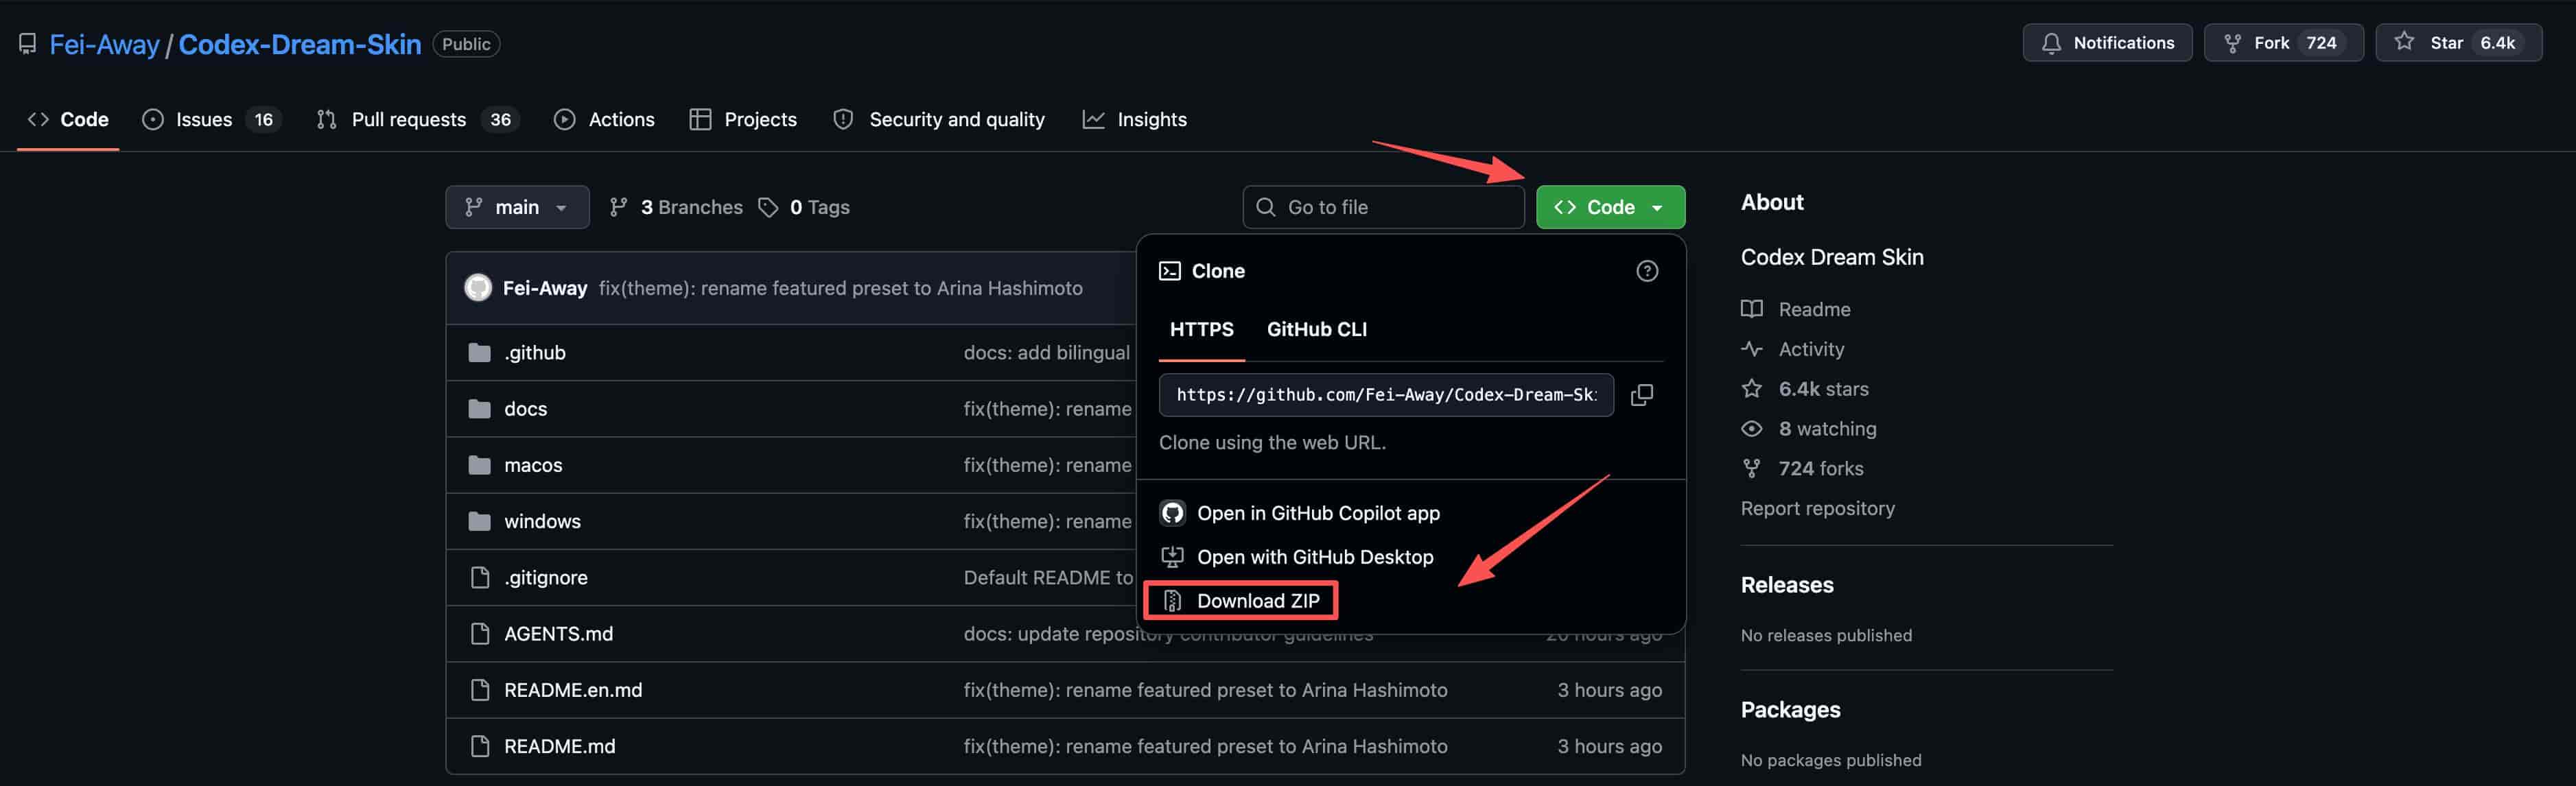
Task: Open the Pull requests tab
Action: coord(418,120)
